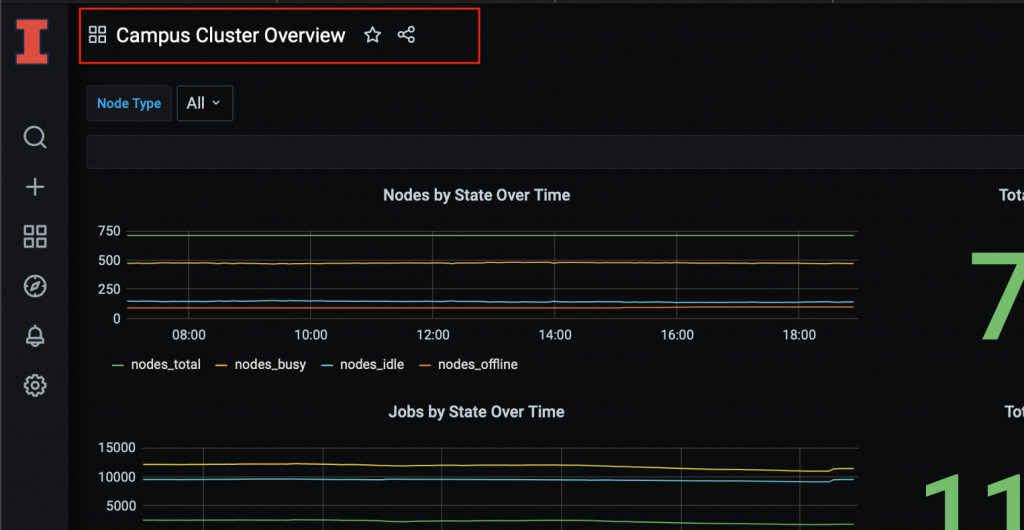This screenshot has width=1024, height=530.
Task: Open the dashboards grid icon in sidebar
Action: (35, 237)
